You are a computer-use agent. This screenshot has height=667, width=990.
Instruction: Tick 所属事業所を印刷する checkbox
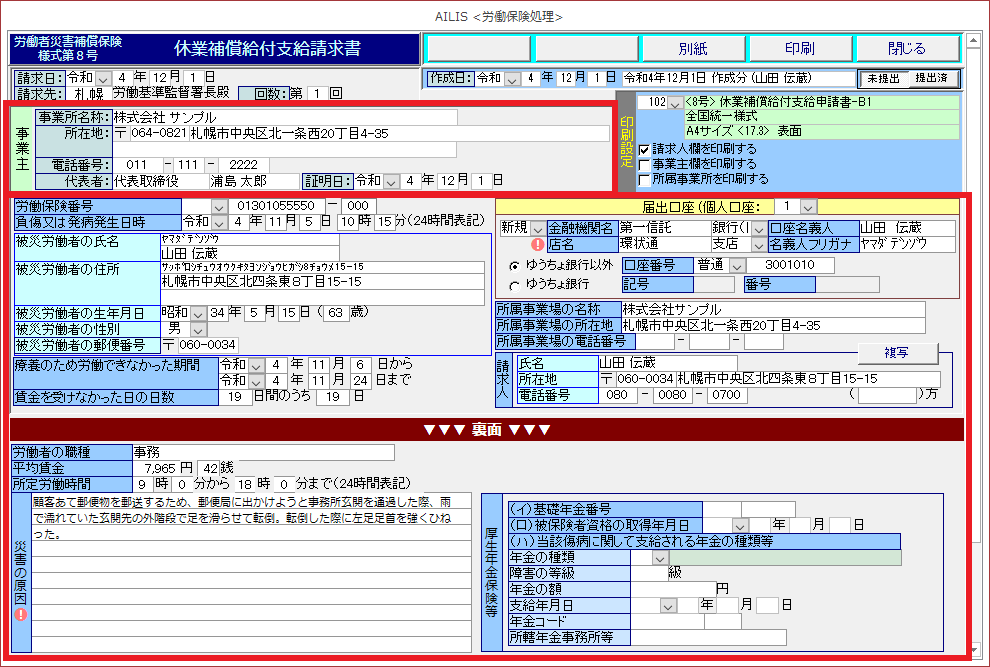tap(645, 179)
